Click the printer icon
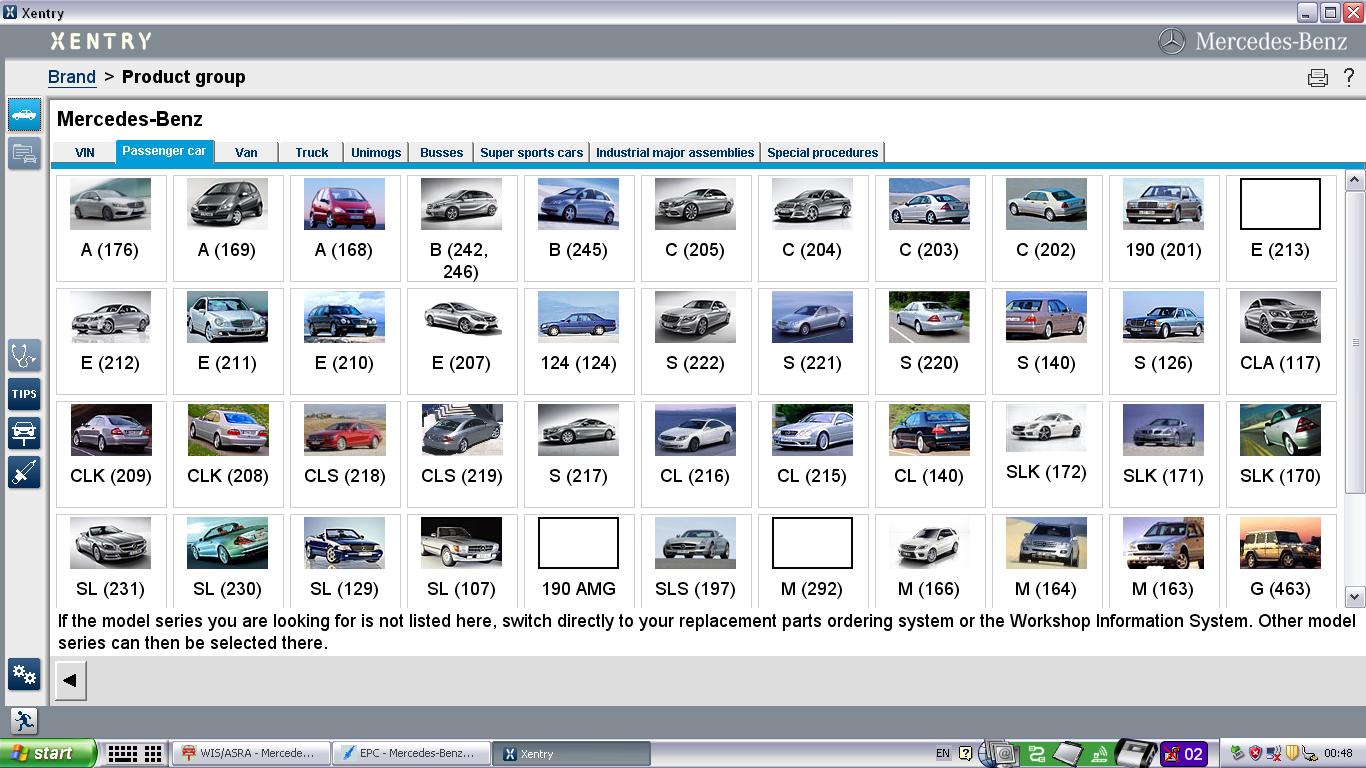 tap(1318, 78)
